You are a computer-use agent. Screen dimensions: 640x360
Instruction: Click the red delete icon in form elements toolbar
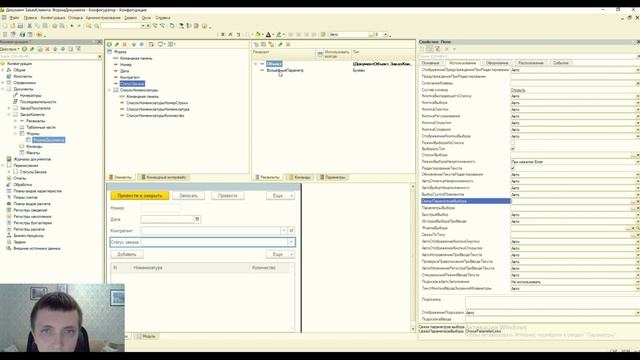tap(125, 44)
